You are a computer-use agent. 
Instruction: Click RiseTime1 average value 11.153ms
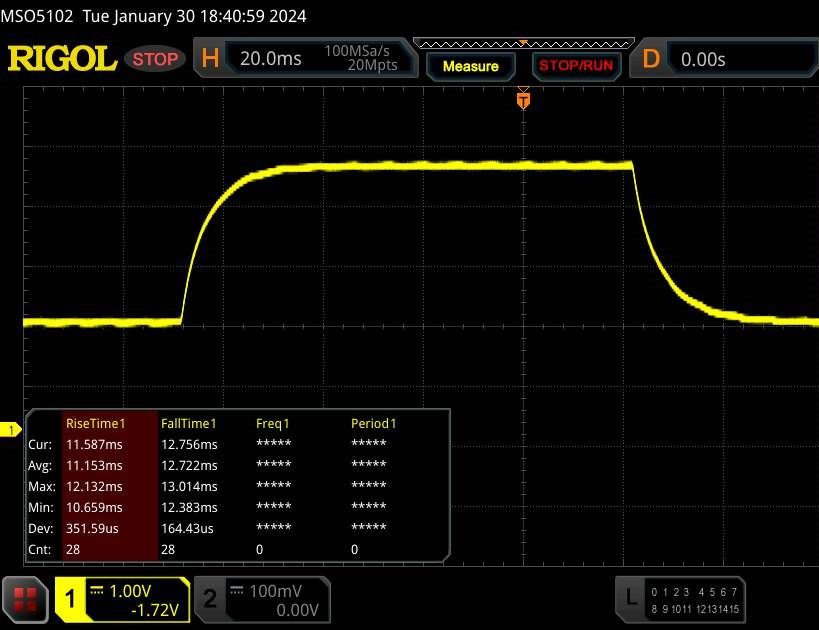pyautogui.click(x=94, y=465)
